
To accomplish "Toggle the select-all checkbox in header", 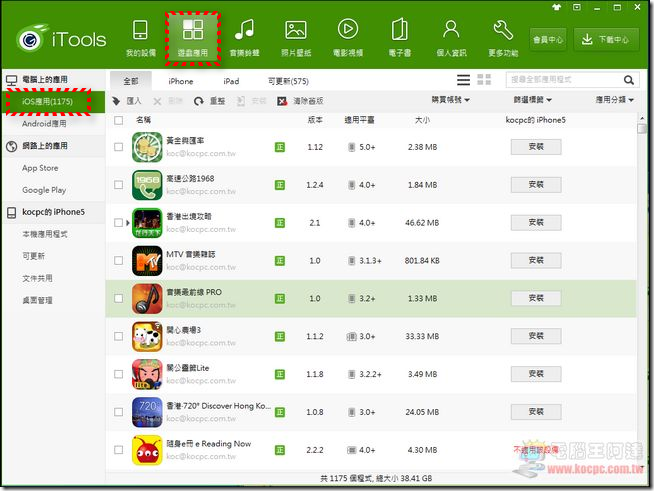I will (119, 120).
